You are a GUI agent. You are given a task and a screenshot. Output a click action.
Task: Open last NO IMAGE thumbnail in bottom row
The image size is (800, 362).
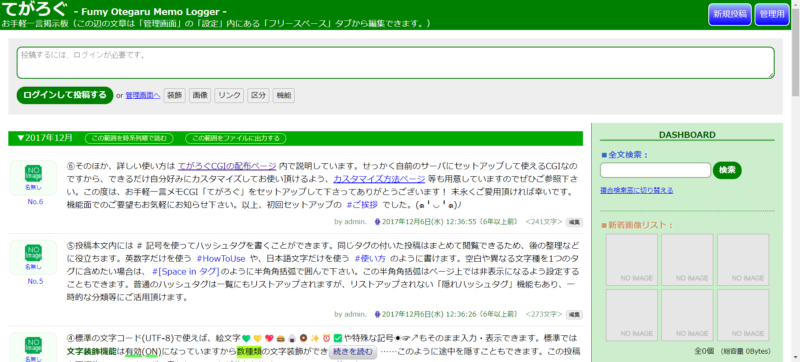coord(743,315)
